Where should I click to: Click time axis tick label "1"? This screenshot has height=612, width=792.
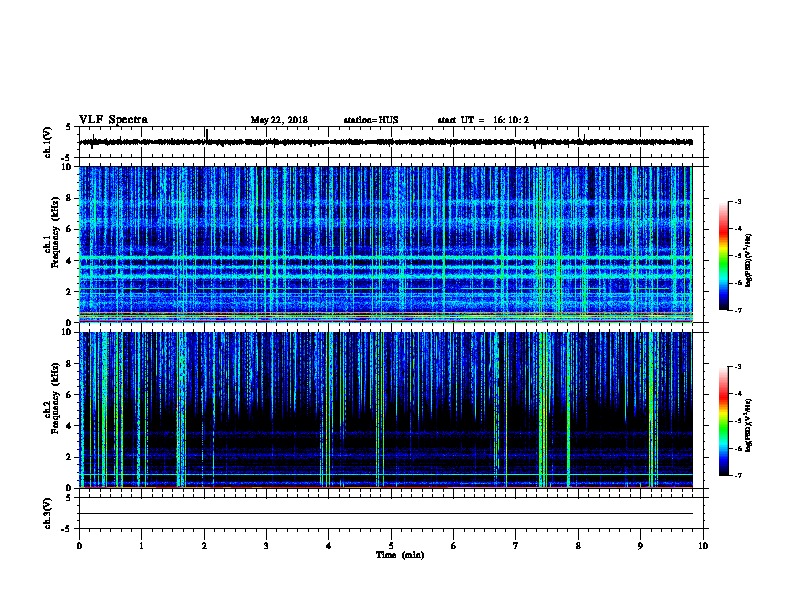click(141, 546)
